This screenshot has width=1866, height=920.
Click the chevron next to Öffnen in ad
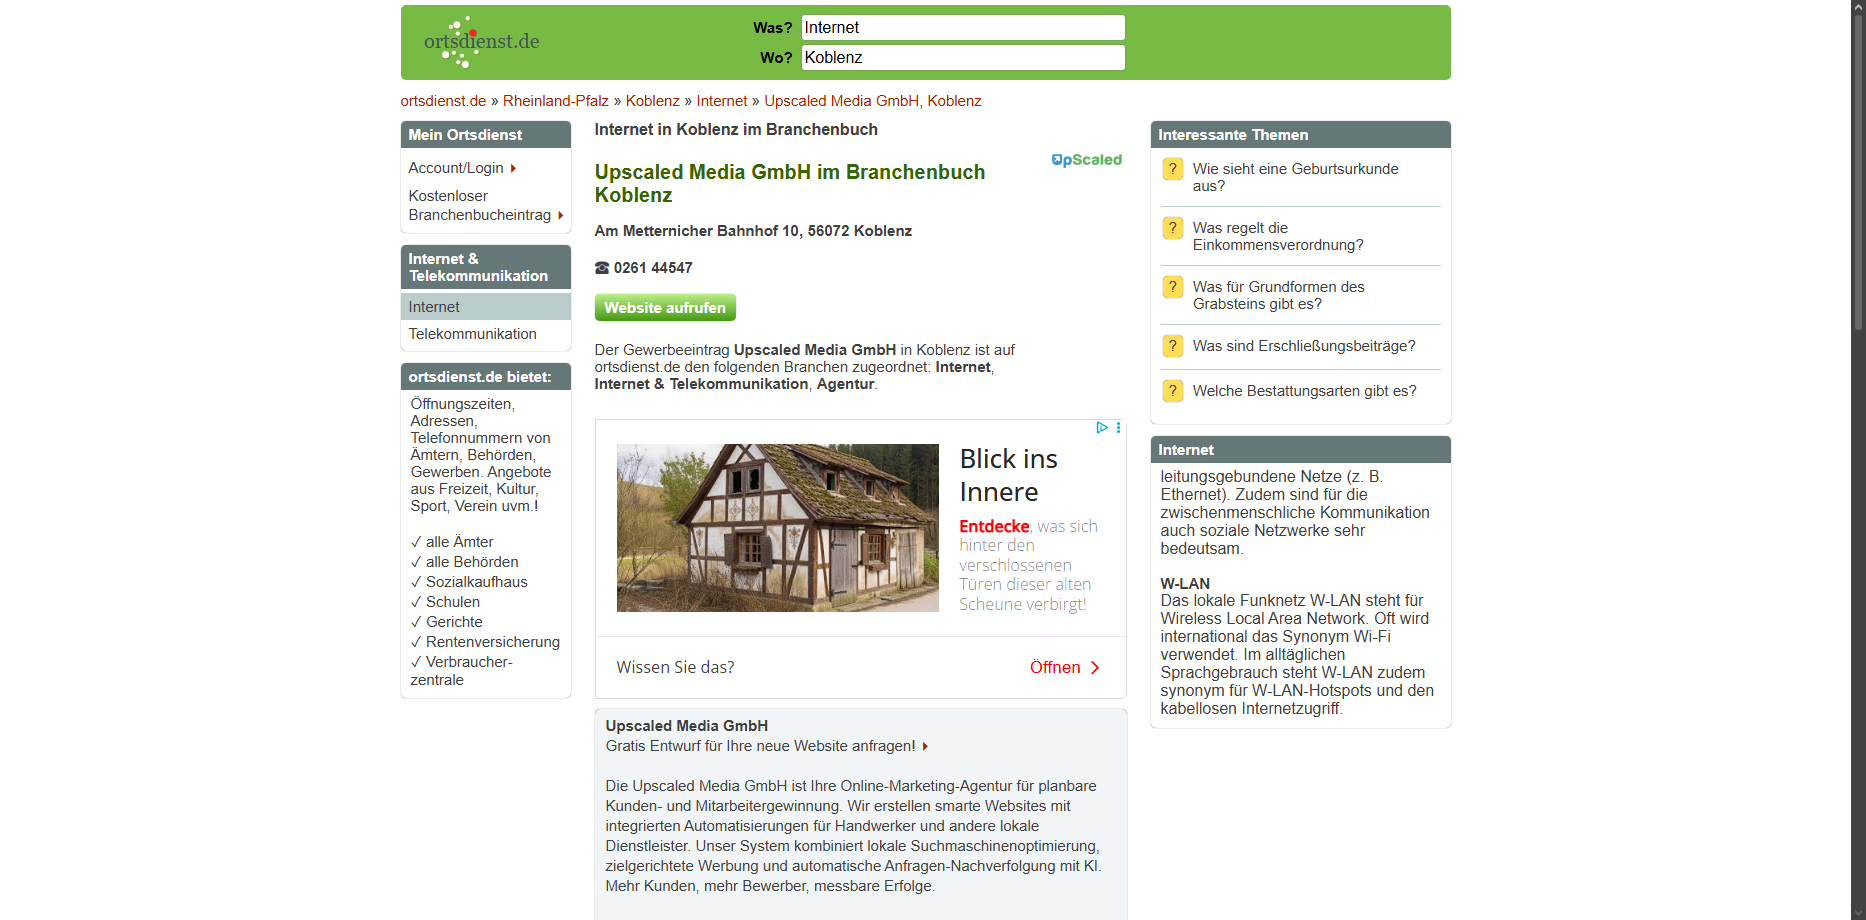1095,668
